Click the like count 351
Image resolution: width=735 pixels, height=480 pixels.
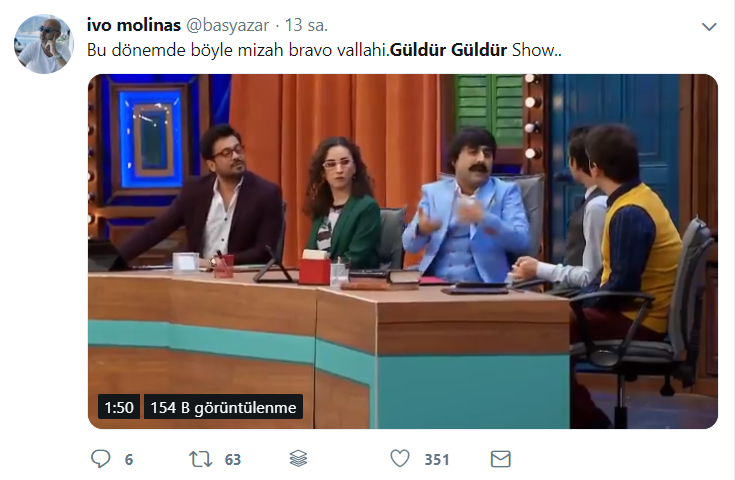437,459
